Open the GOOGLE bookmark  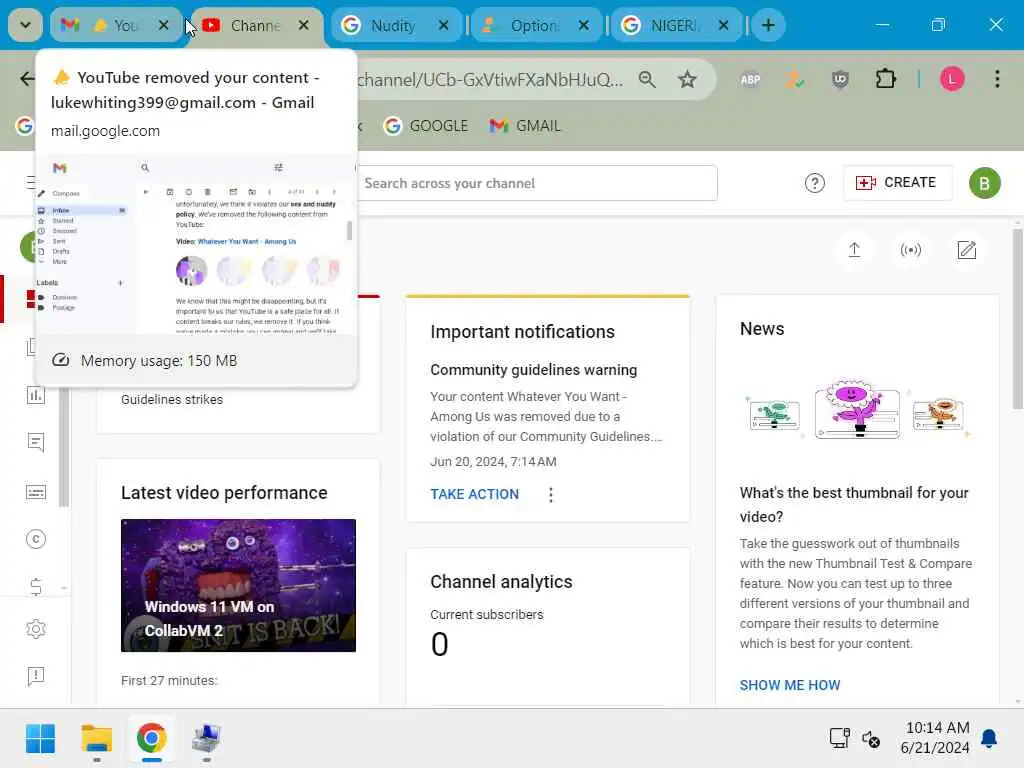426,125
